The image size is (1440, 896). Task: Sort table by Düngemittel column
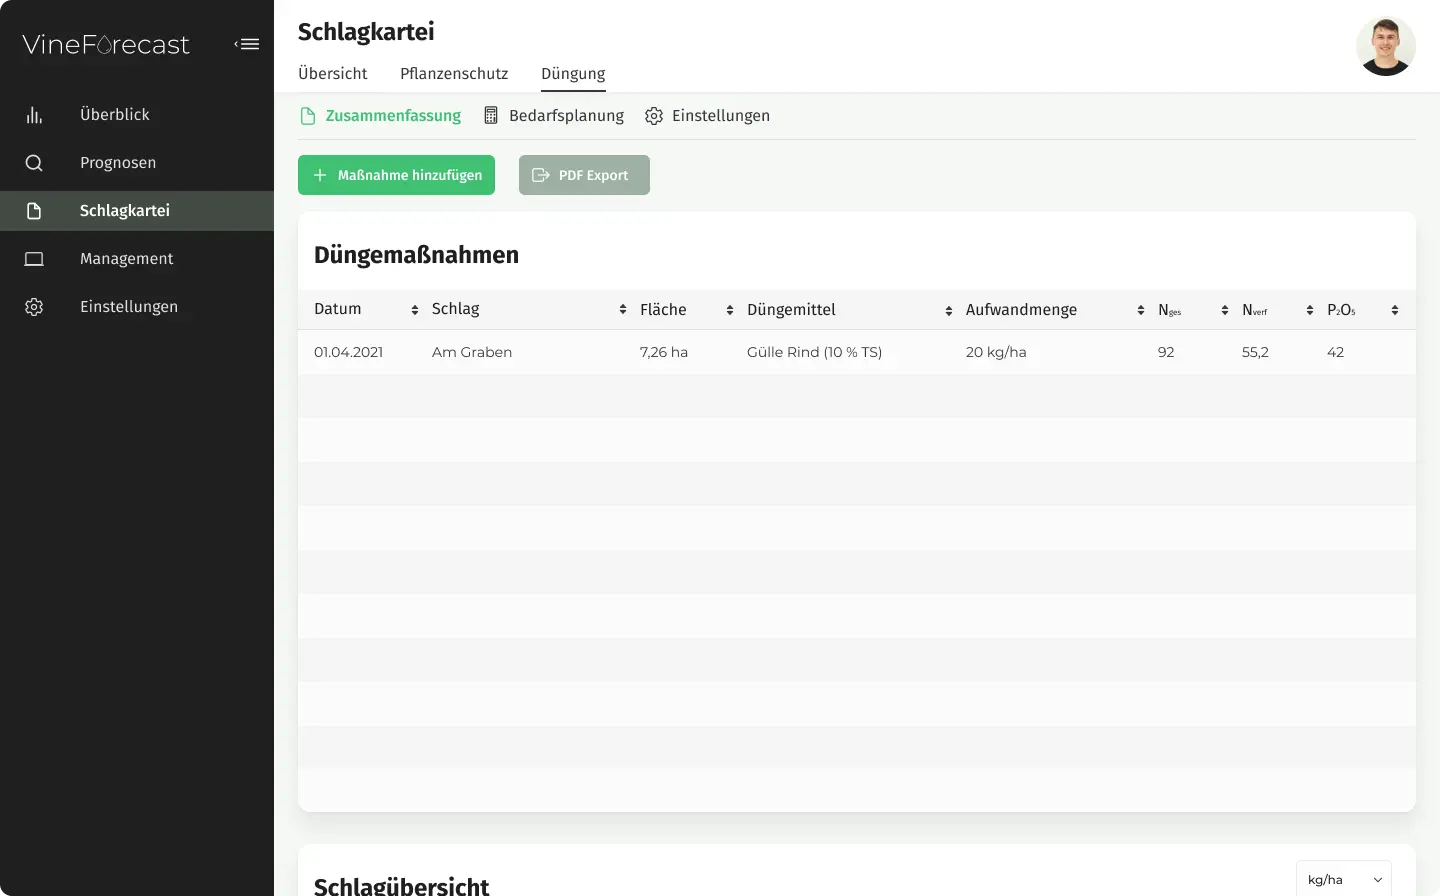[x=948, y=310]
